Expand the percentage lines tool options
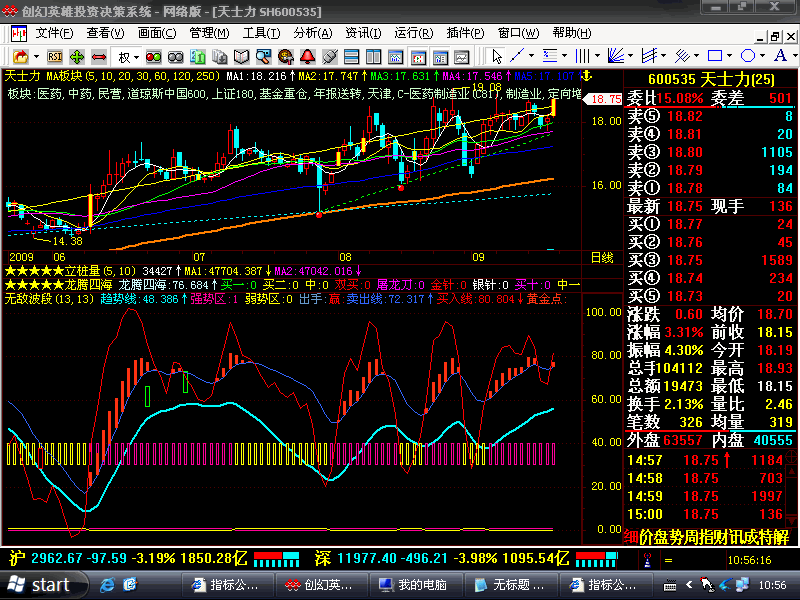This screenshot has width=800, height=600. point(564,56)
